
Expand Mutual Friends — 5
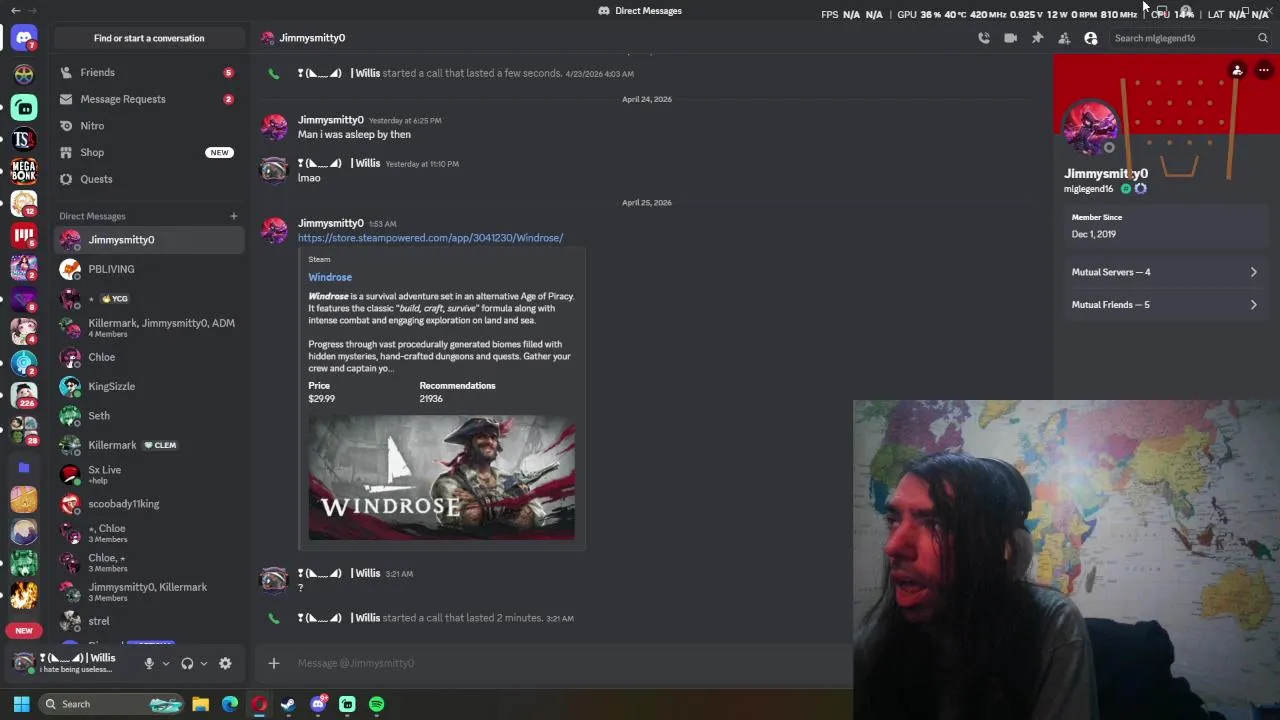click(1164, 305)
